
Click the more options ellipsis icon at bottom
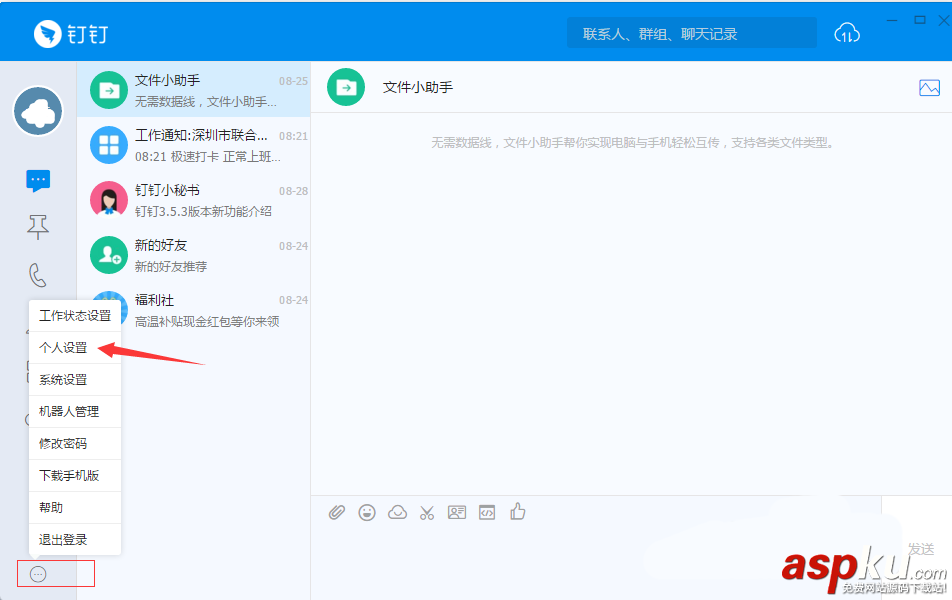38,574
